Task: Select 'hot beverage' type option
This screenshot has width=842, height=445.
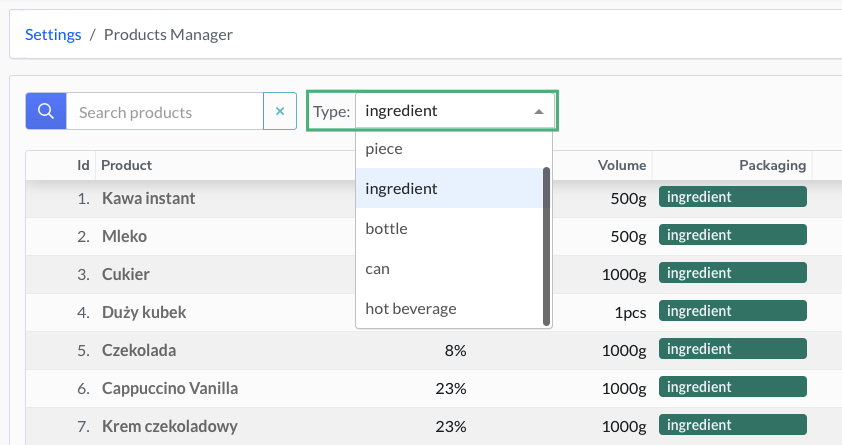Action: [x=410, y=308]
